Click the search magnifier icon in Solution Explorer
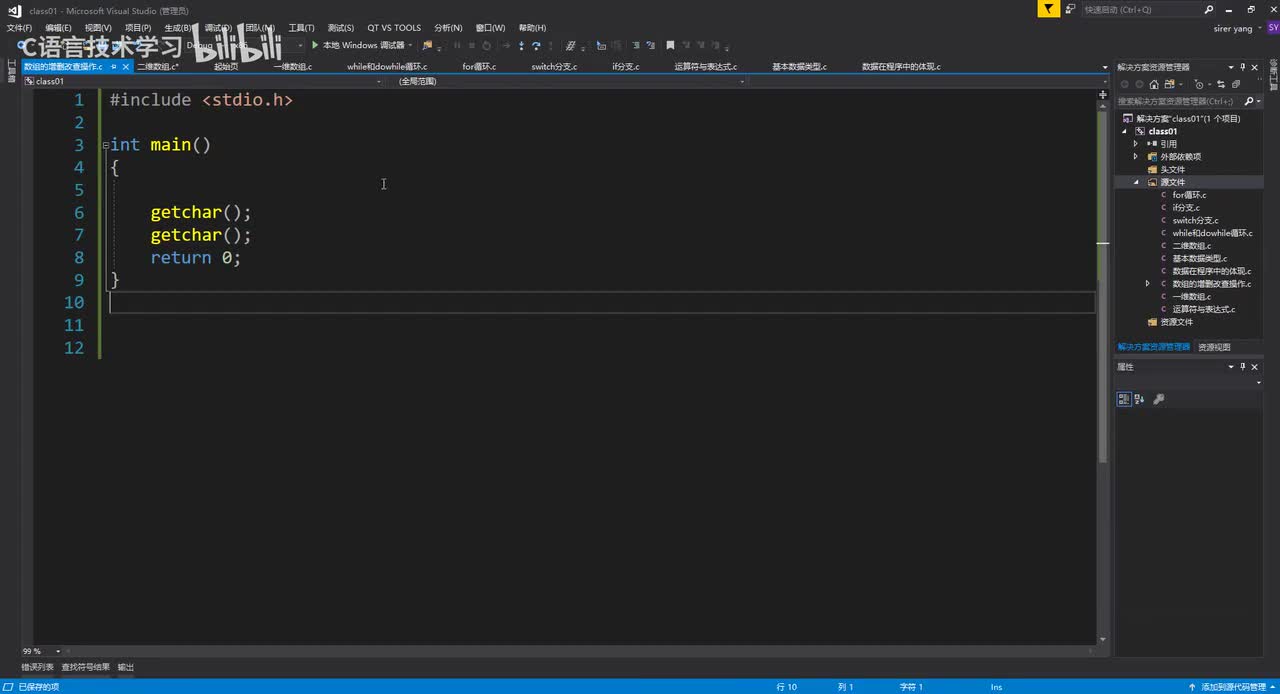This screenshot has height=694, width=1280. click(1248, 101)
